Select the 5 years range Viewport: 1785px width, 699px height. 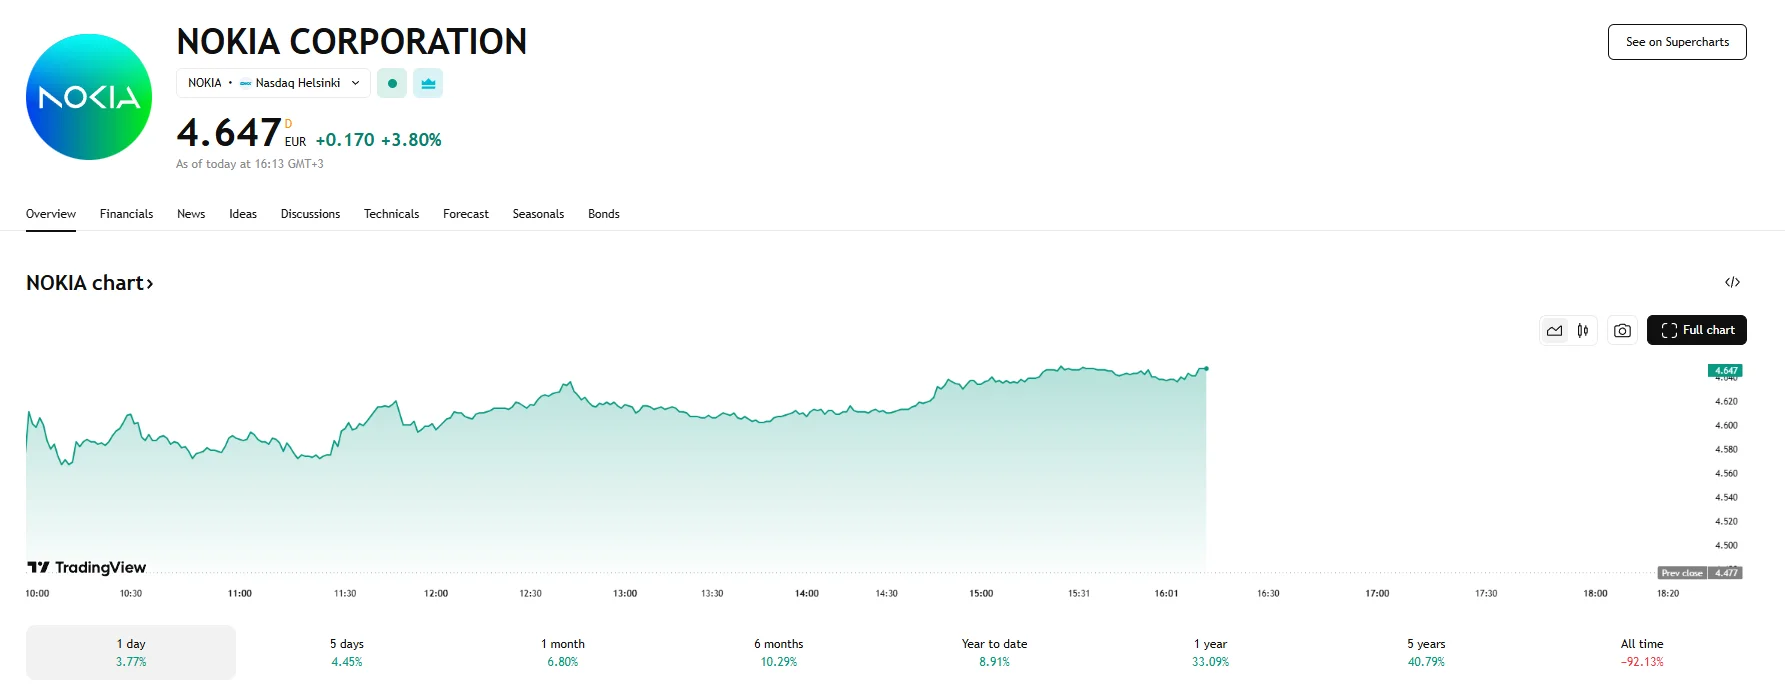[1426, 652]
